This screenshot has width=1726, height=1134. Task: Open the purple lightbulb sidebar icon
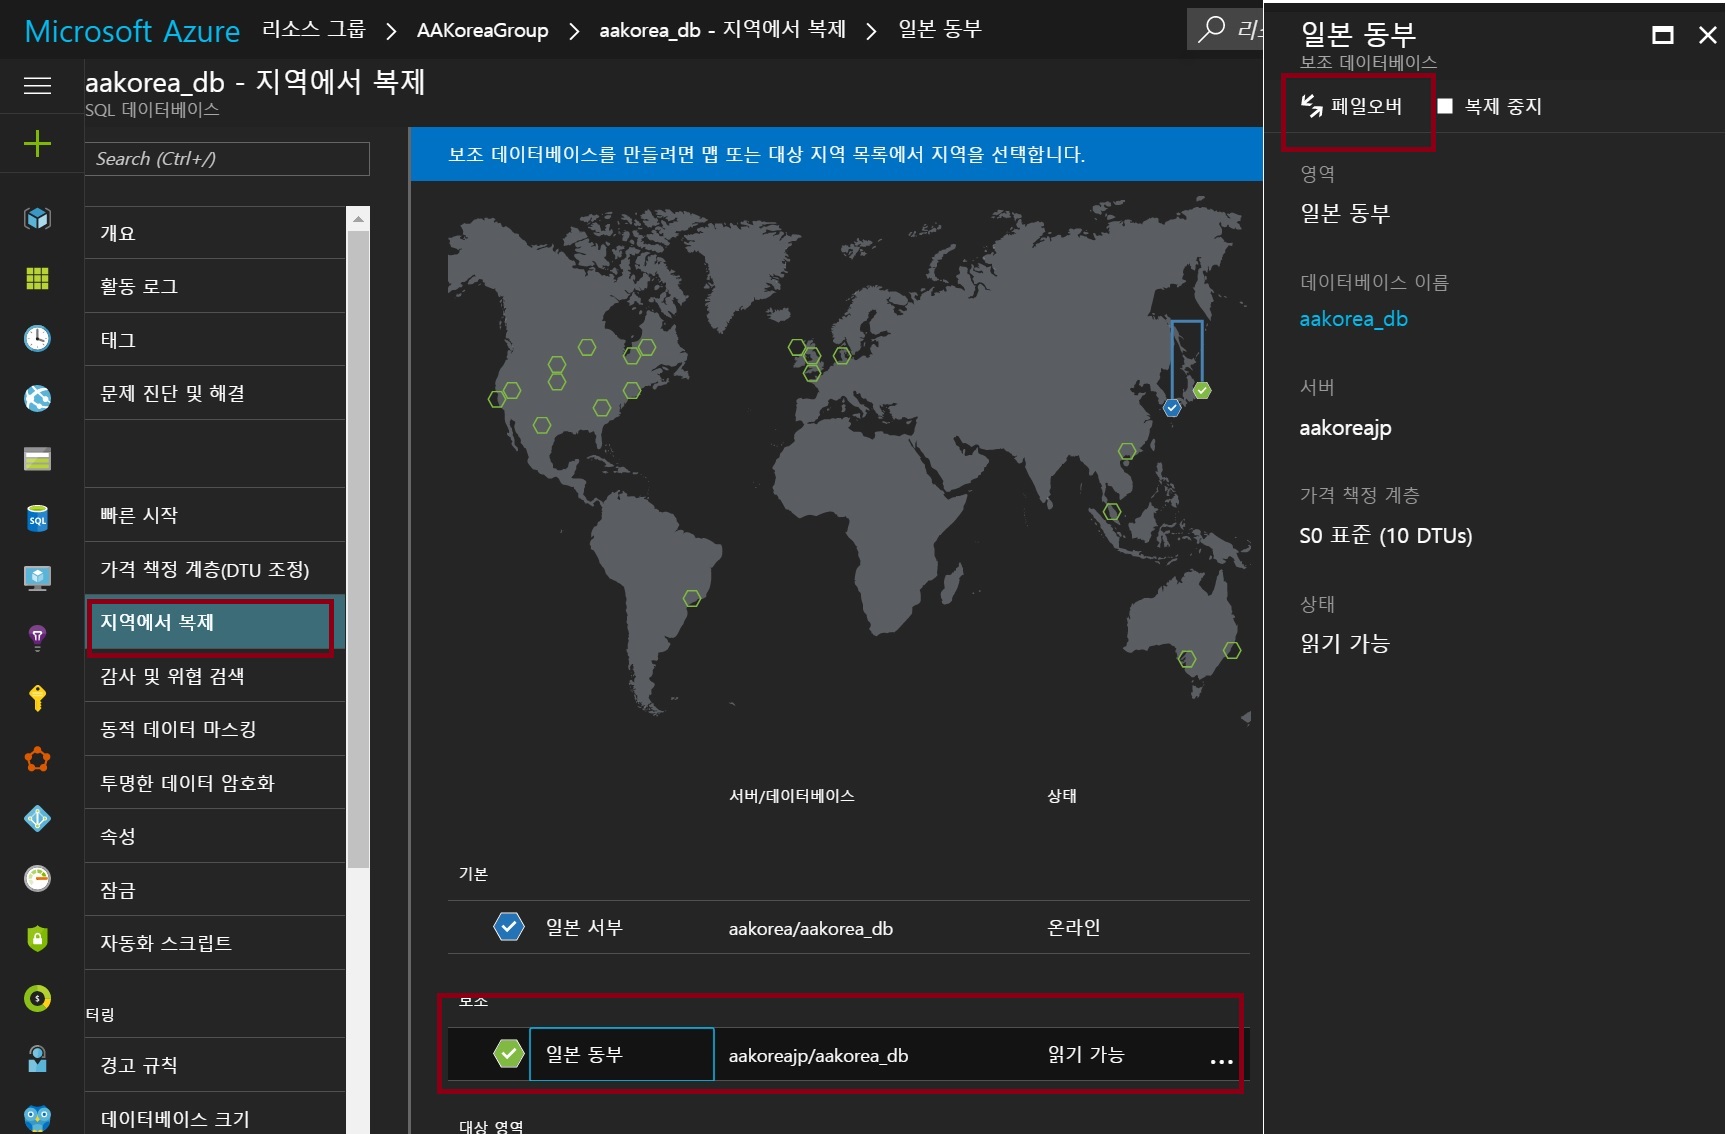[37, 638]
